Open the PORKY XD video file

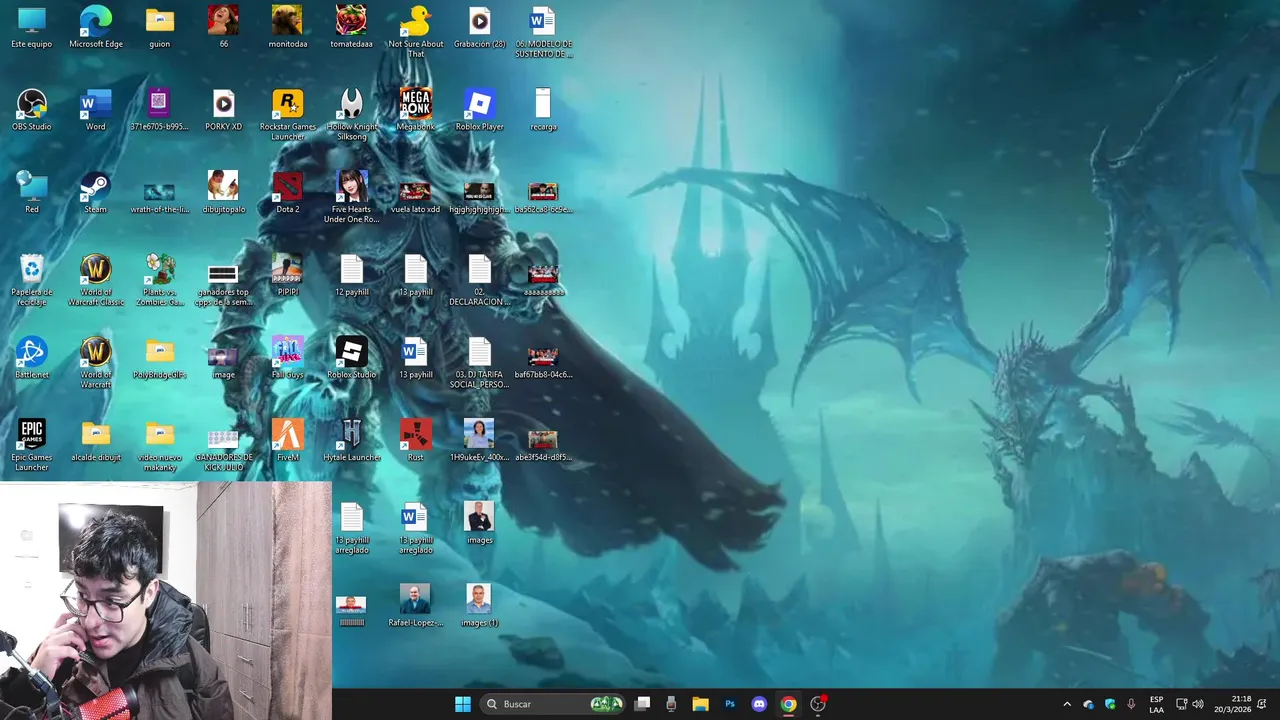click(x=223, y=110)
